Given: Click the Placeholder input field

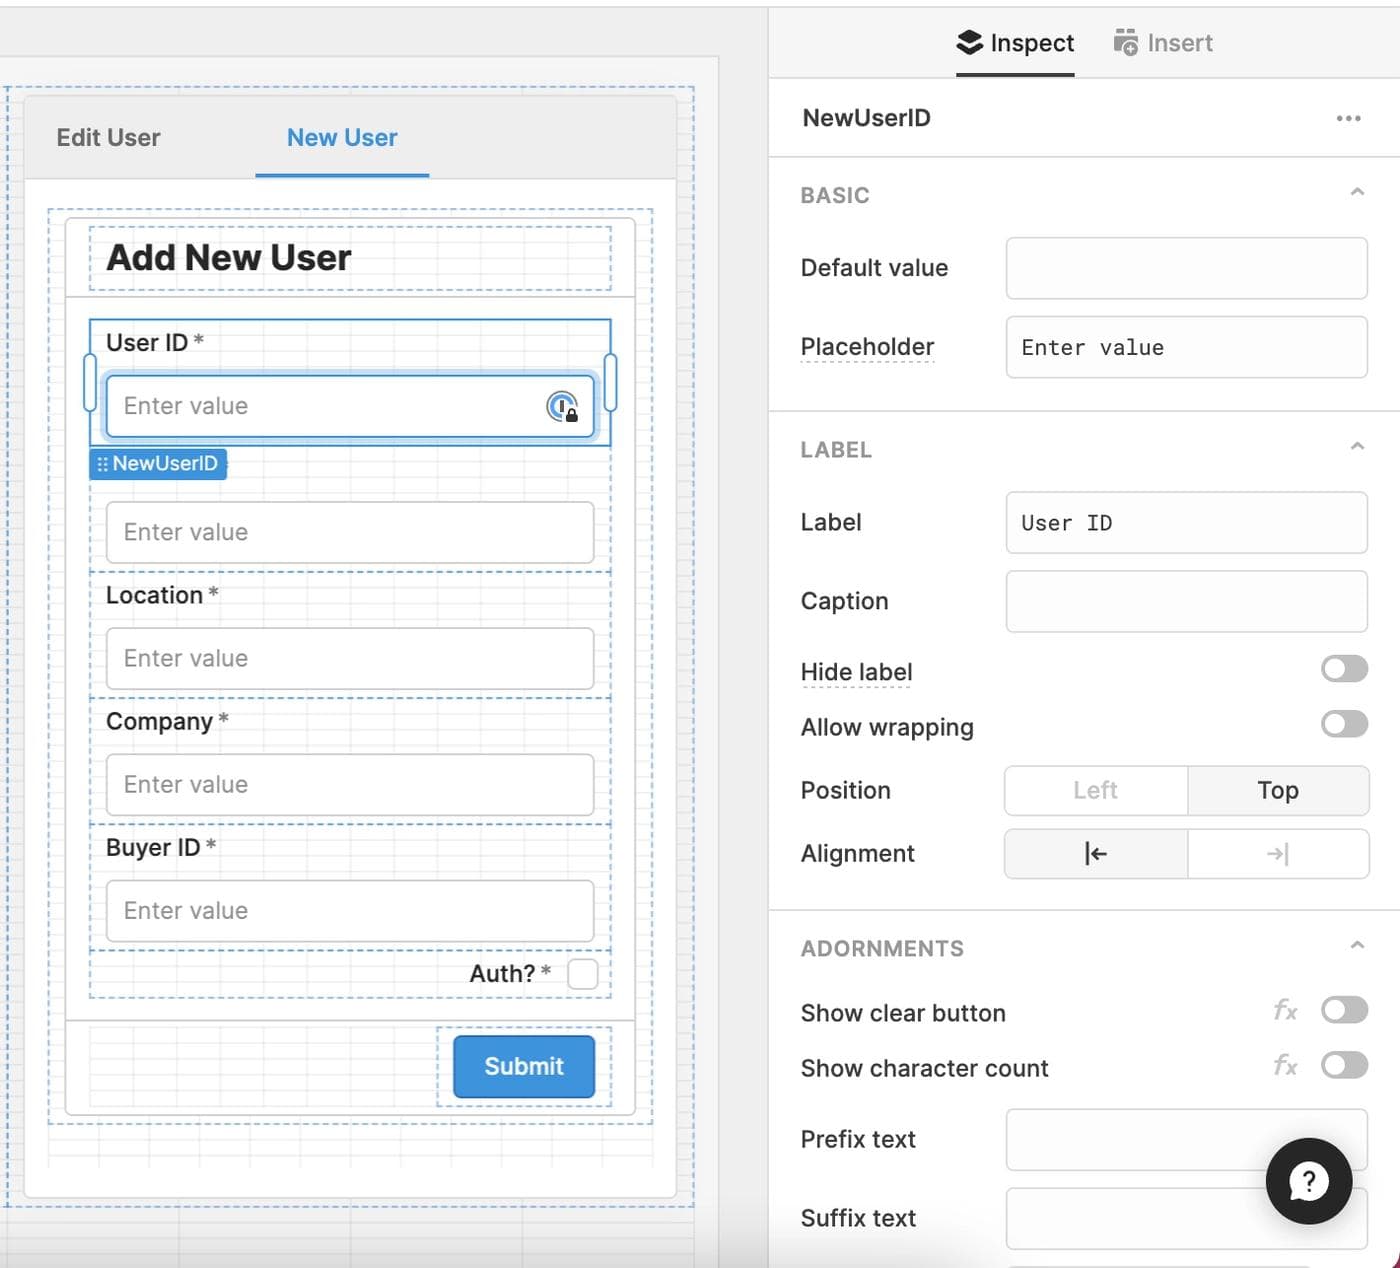Looking at the screenshot, I should 1186,348.
